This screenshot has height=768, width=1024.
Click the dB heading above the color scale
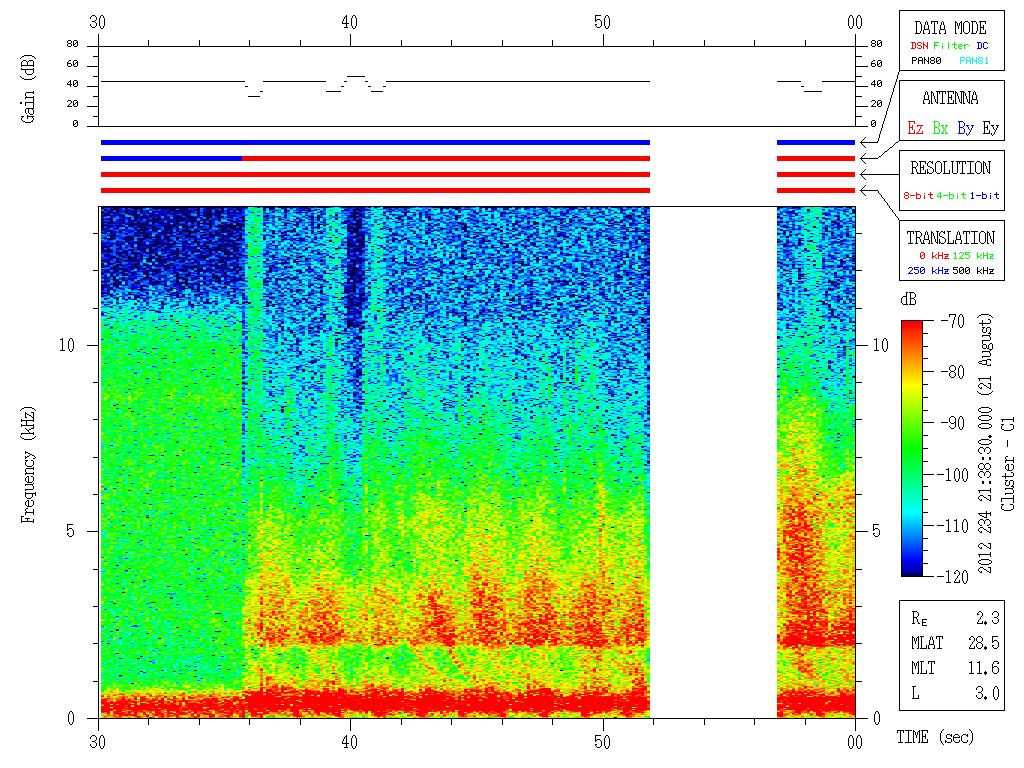pyautogui.click(x=908, y=299)
